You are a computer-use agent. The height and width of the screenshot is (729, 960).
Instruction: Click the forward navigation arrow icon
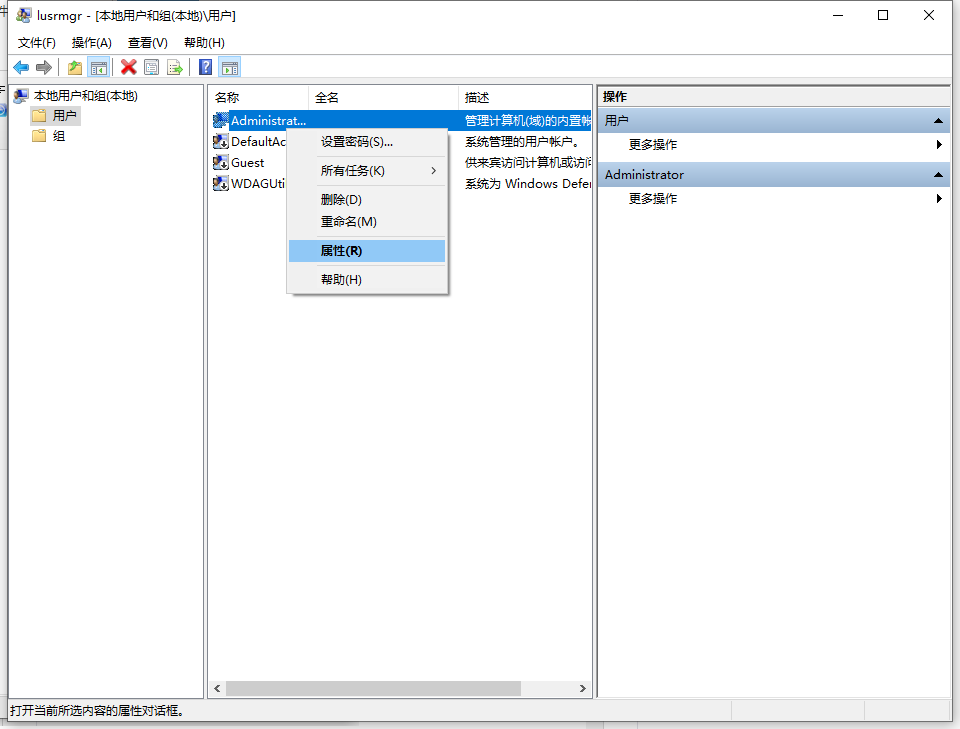[x=43, y=67]
